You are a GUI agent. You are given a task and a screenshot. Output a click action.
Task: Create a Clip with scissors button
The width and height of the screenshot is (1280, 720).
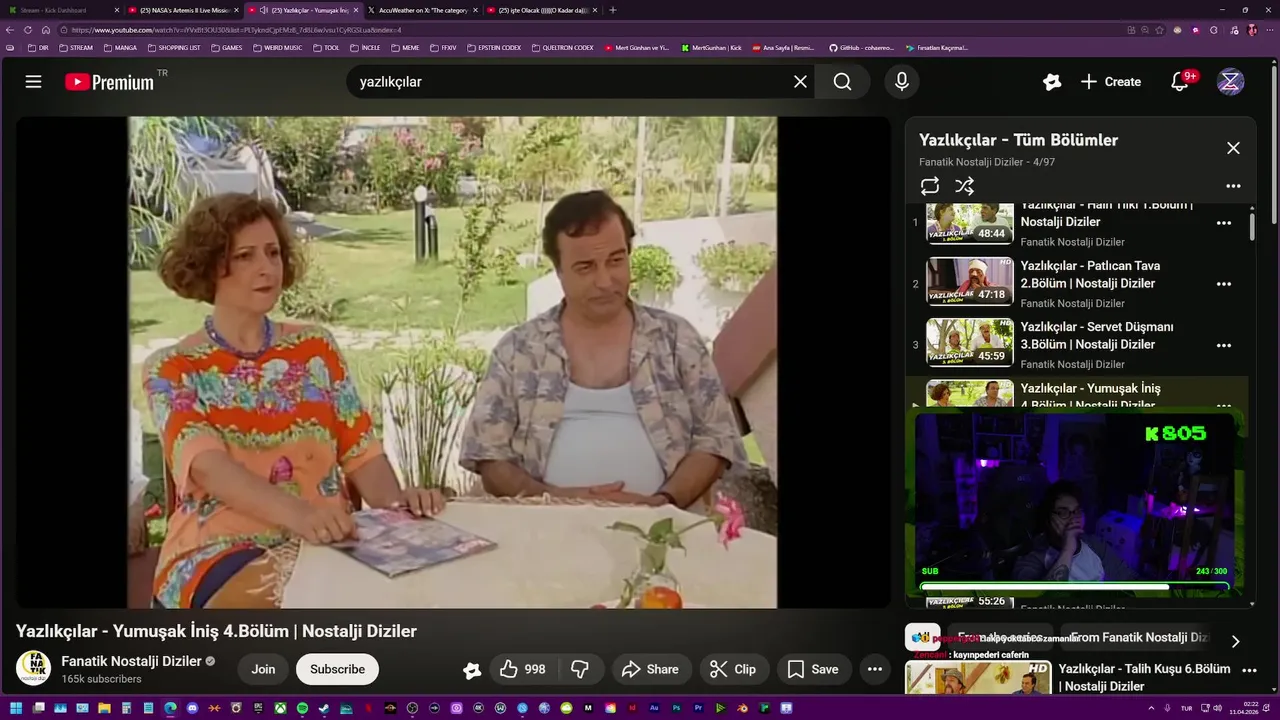click(733, 669)
